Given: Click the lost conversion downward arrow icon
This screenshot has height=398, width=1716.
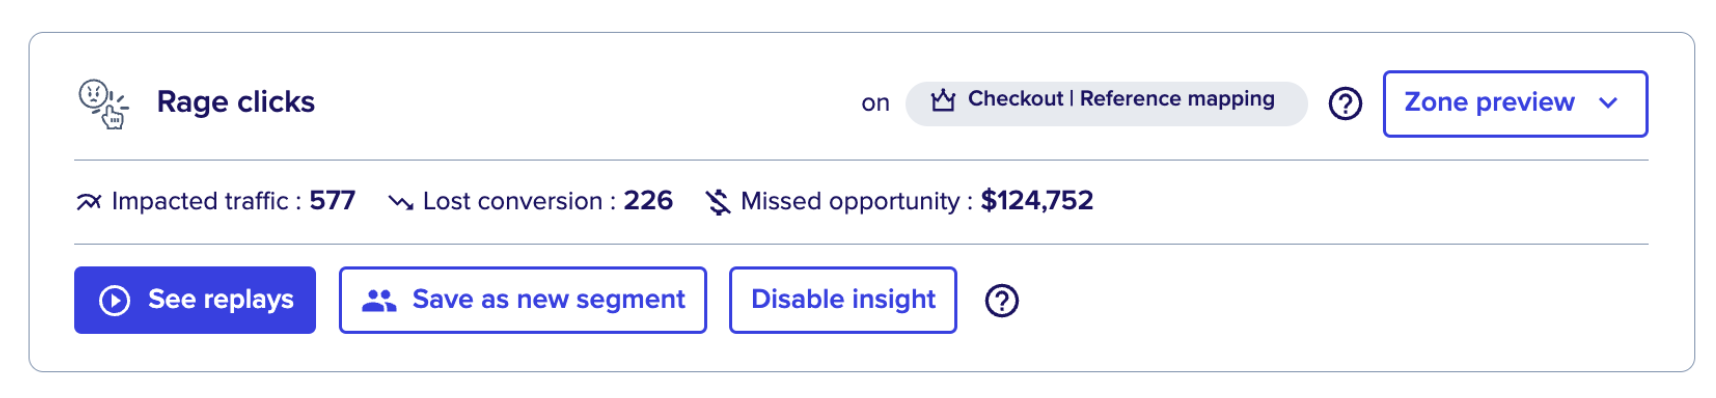Looking at the screenshot, I should coord(401,202).
